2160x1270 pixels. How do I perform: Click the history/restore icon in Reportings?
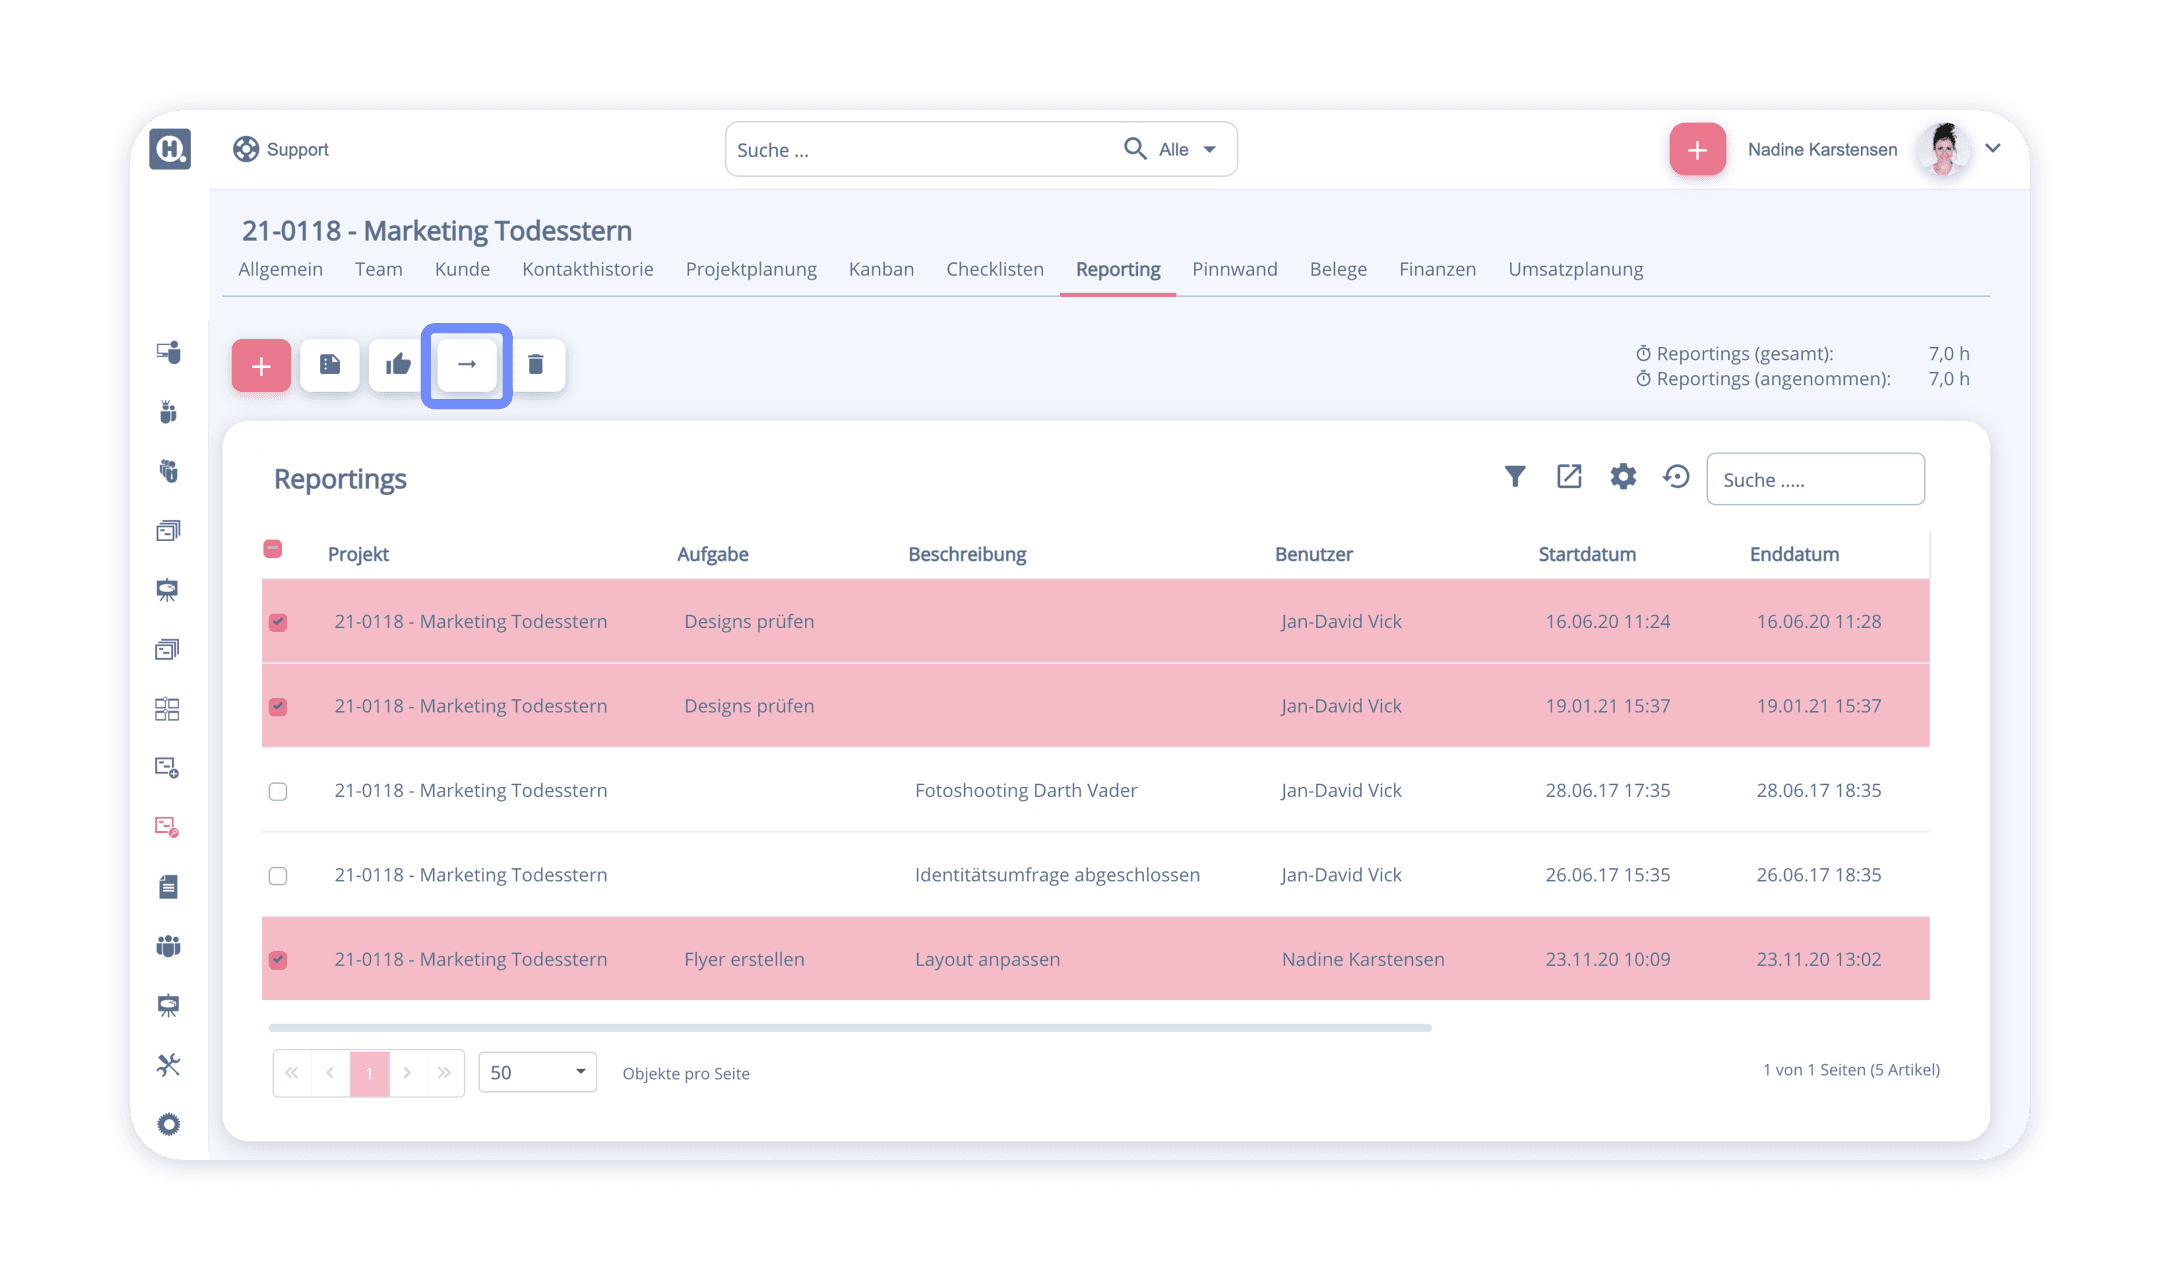[1676, 478]
